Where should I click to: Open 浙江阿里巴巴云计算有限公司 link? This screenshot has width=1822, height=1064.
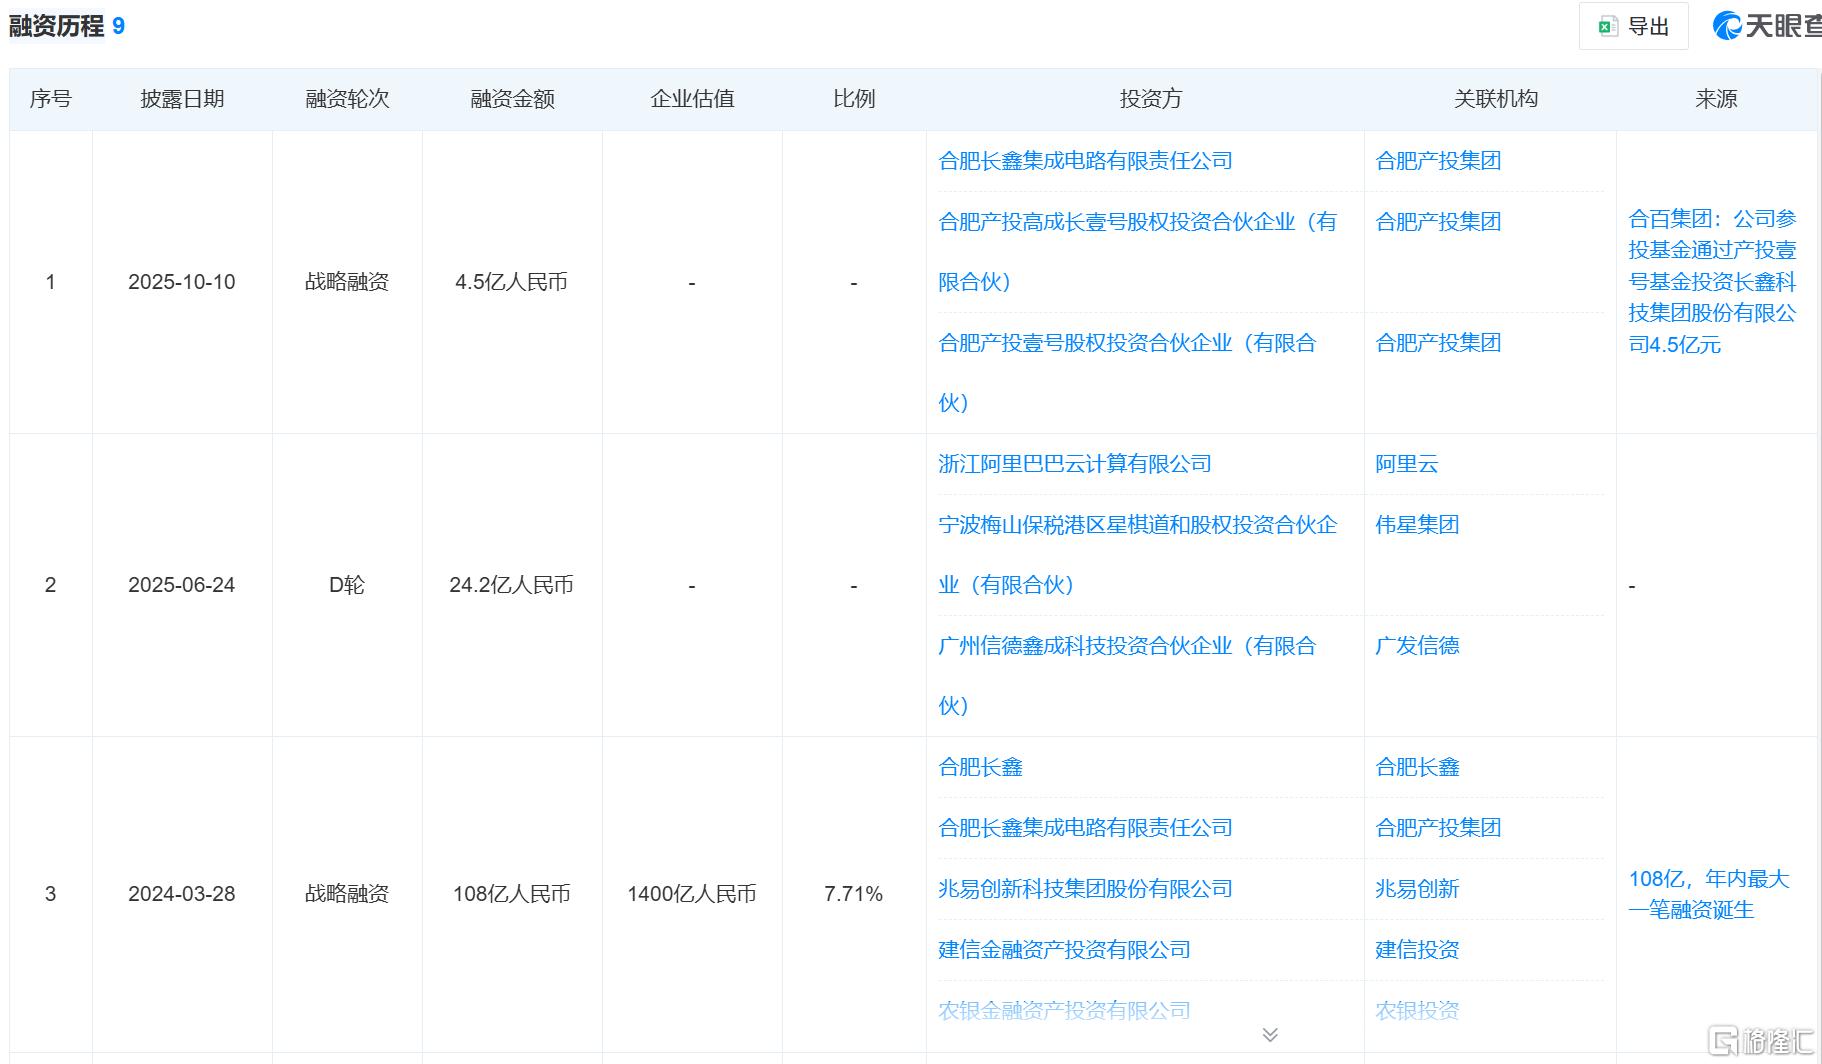pos(1075,464)
